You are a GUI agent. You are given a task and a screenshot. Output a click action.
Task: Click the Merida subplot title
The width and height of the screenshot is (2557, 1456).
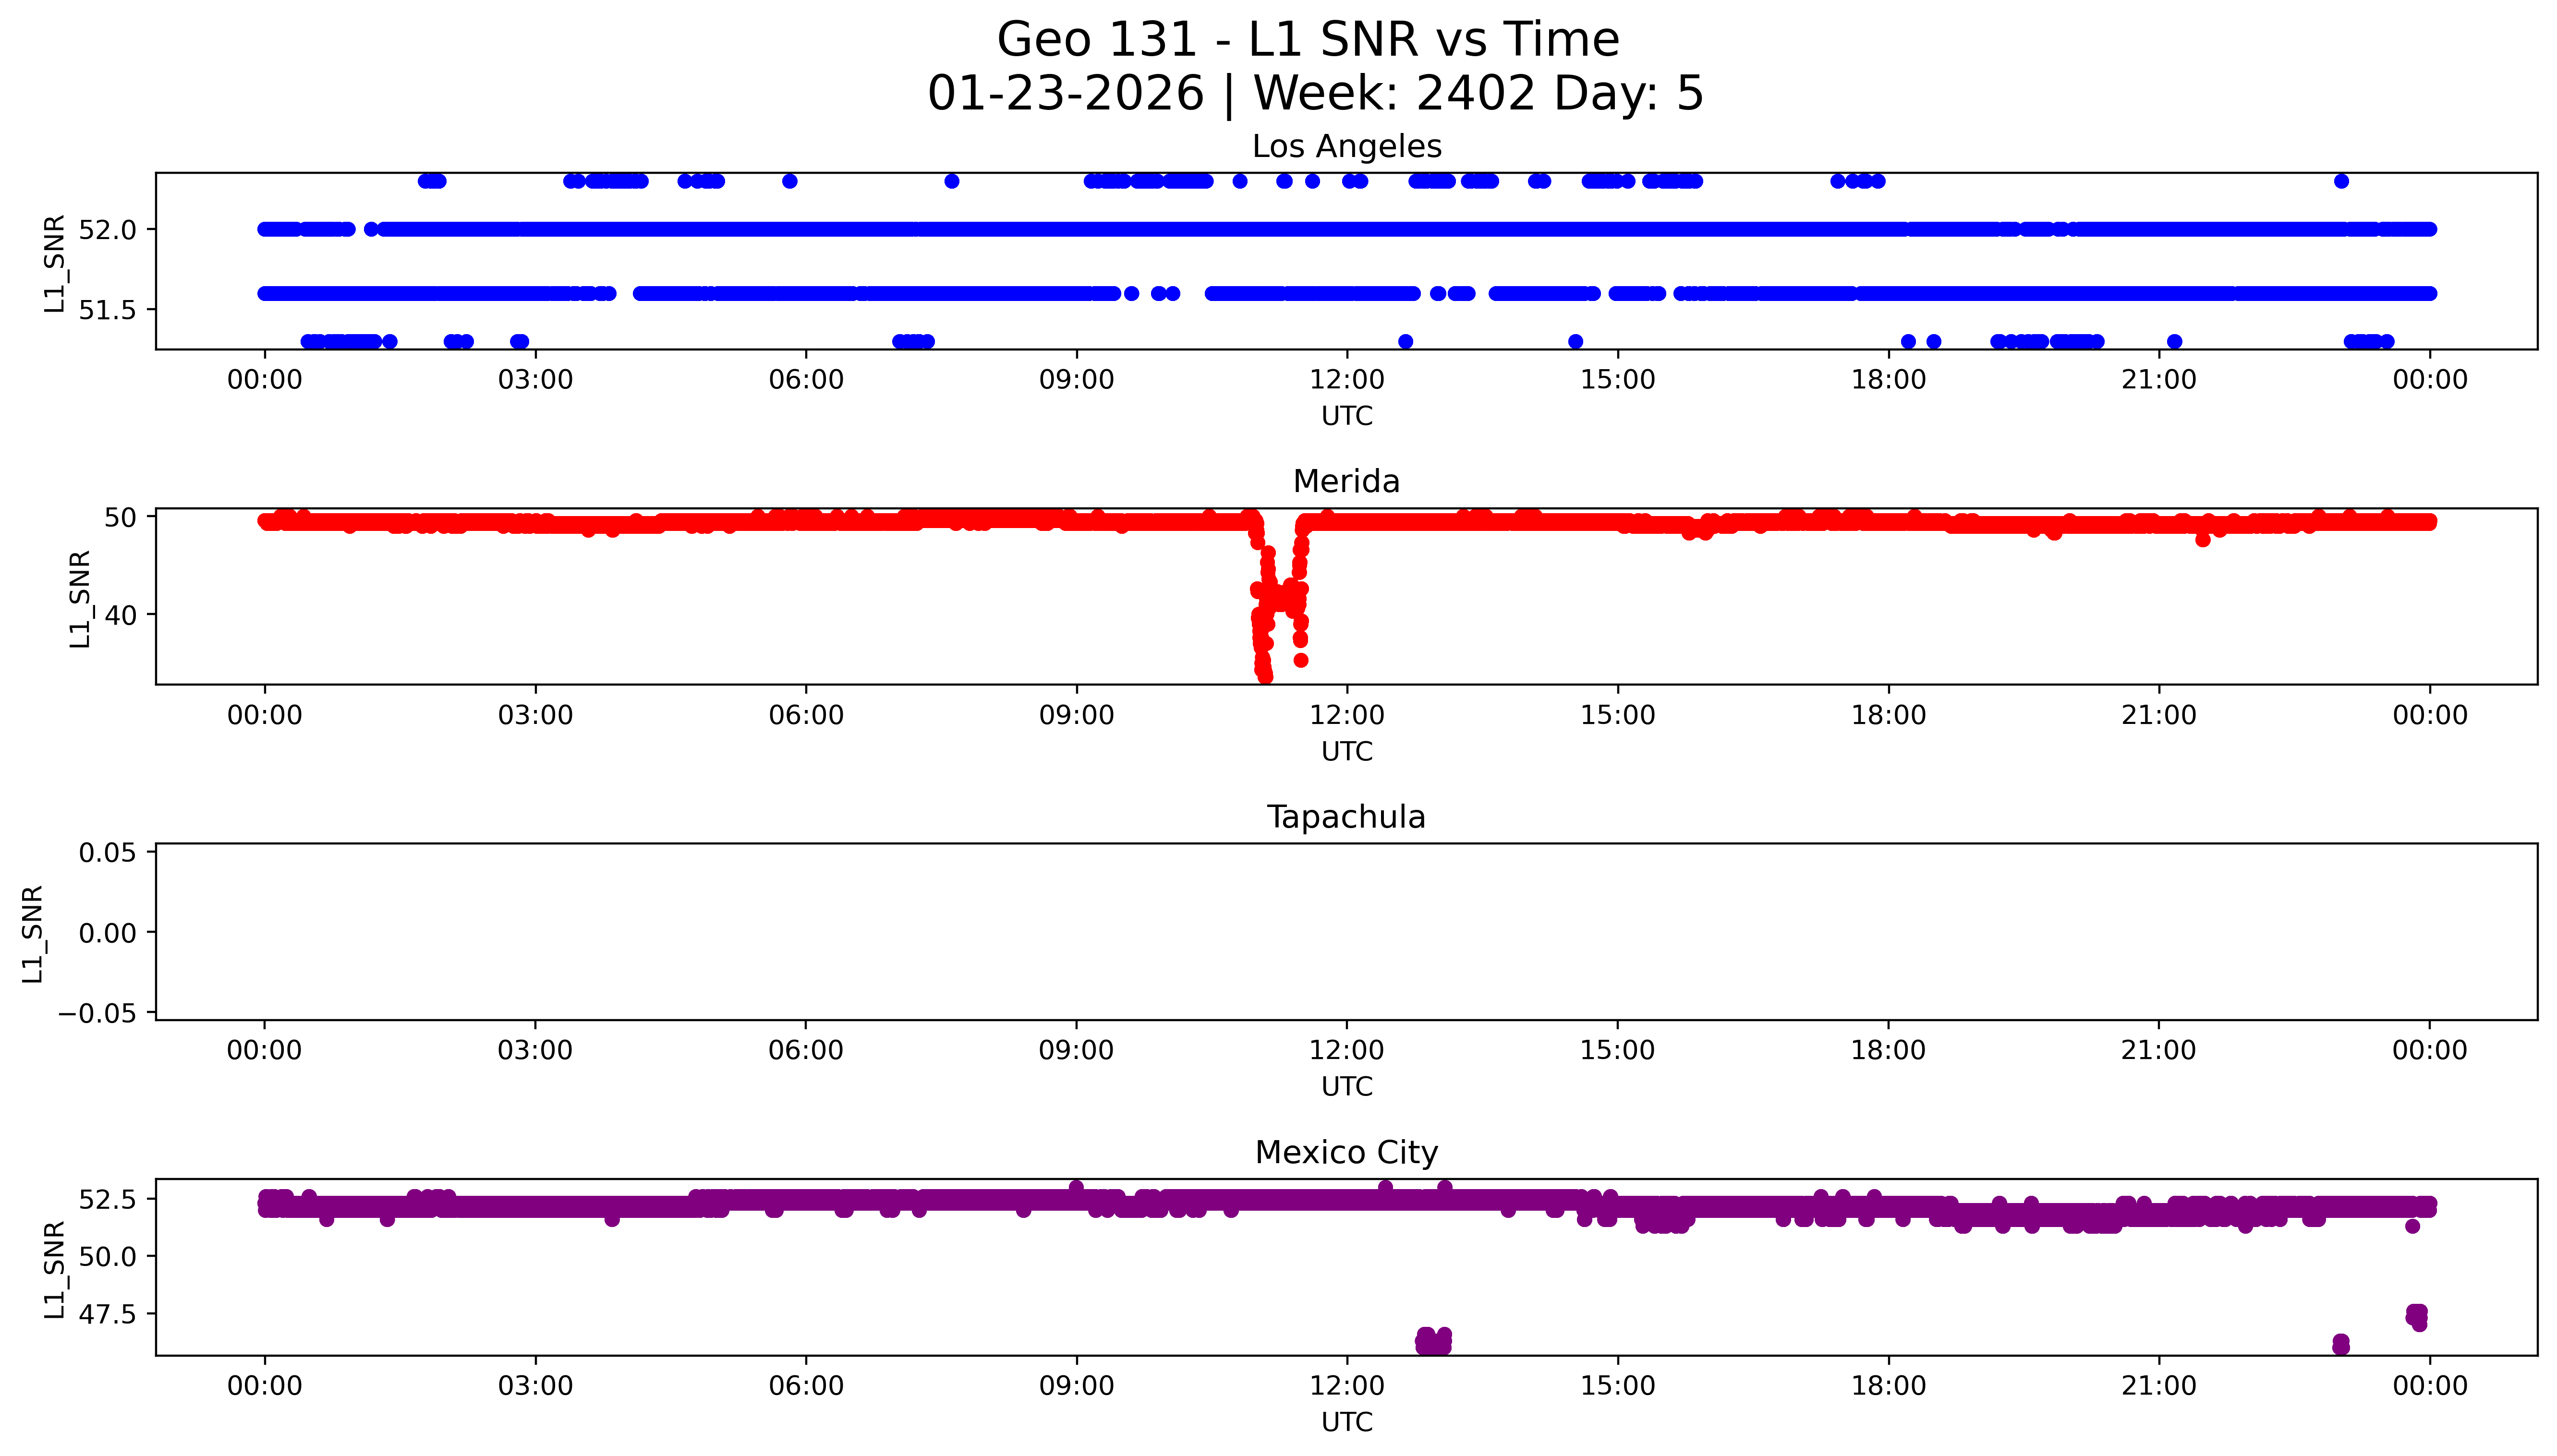point(1346,482)
